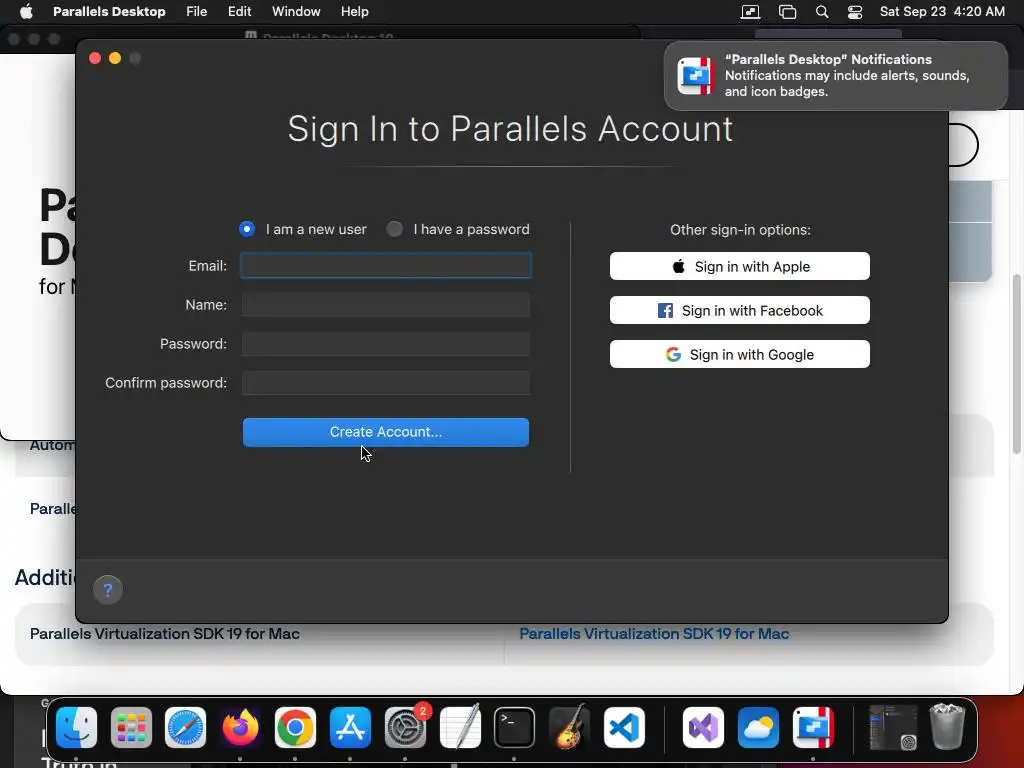Screen dimensions: 1024x768
Task: Sign in with Facebook
Action: coord(739,310)
